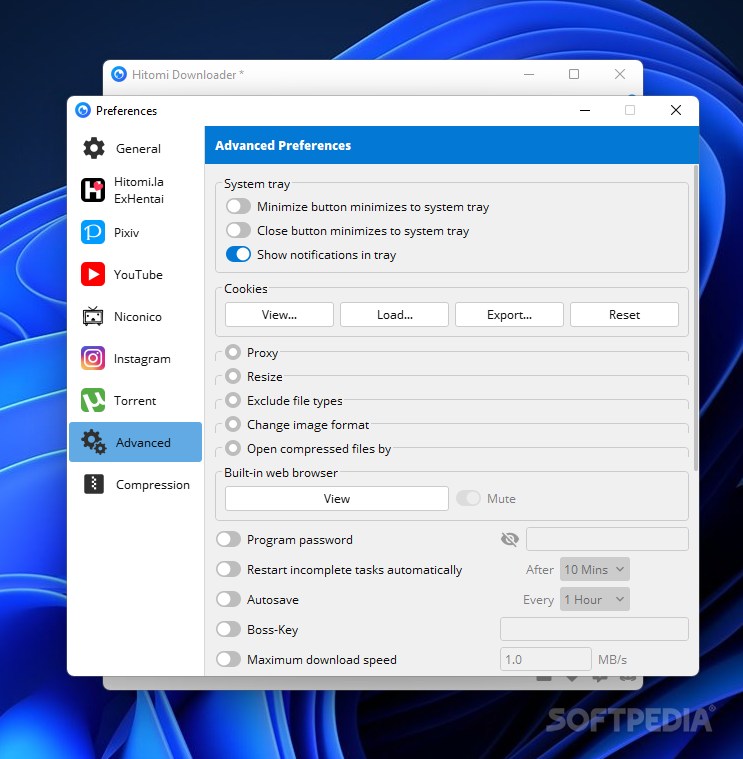The width and height of the screenshot is (743, 759).
Task: Expand Exclude file types section
Action: (233, 400)
